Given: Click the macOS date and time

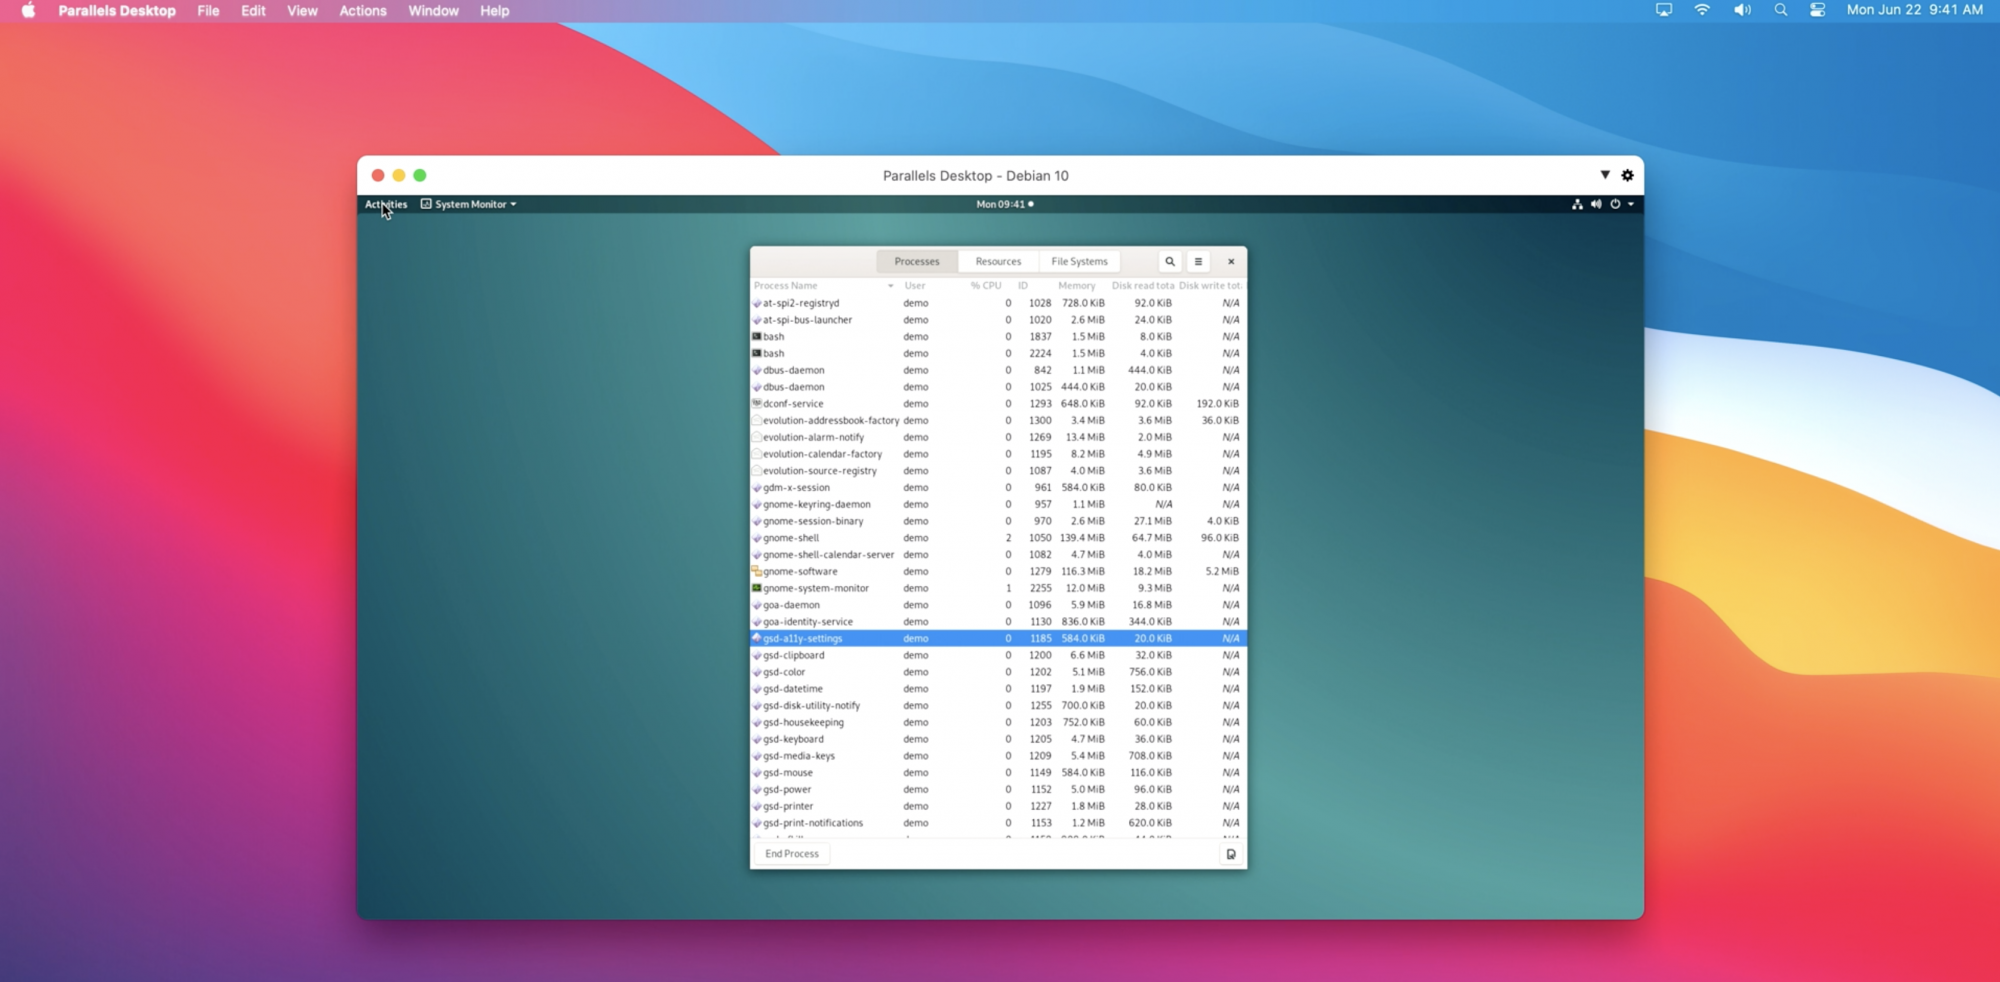Looking at the screenshot, I should pyautogui.click(x=1914, y=10).
